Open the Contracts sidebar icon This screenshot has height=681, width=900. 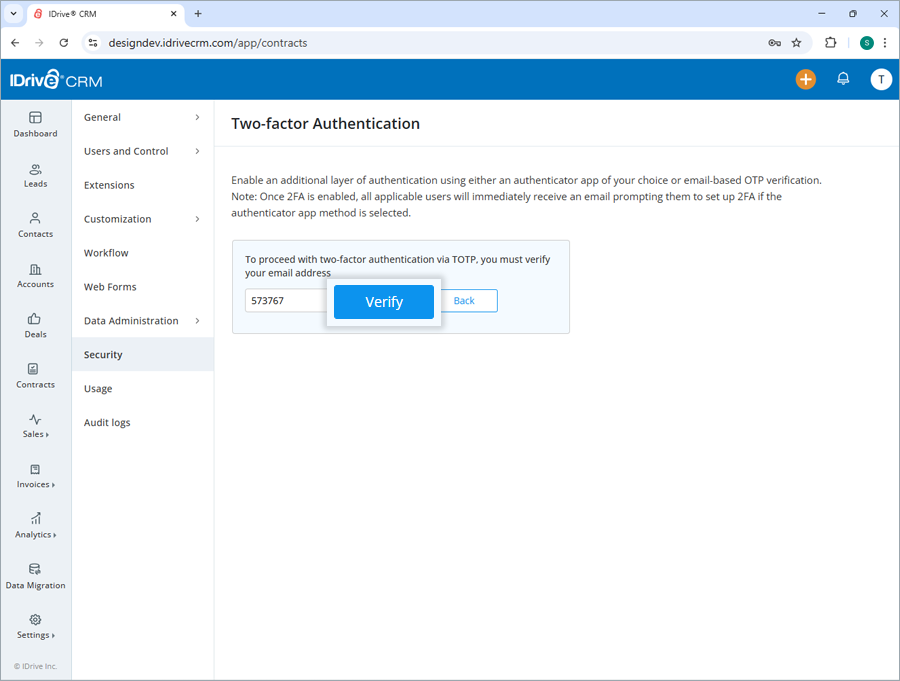(x=35, y=377)
